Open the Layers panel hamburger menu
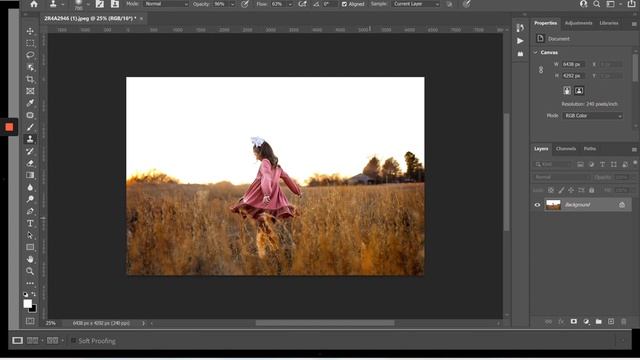Image resolution: width=640 pixels, height=360 pixels. (x=634, y=149)
